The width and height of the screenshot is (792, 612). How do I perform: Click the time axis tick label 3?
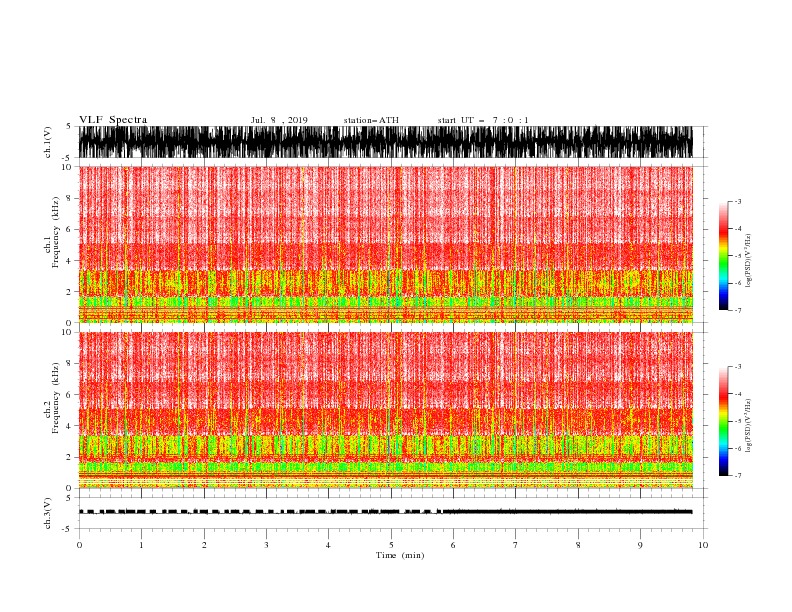(266, 545)
